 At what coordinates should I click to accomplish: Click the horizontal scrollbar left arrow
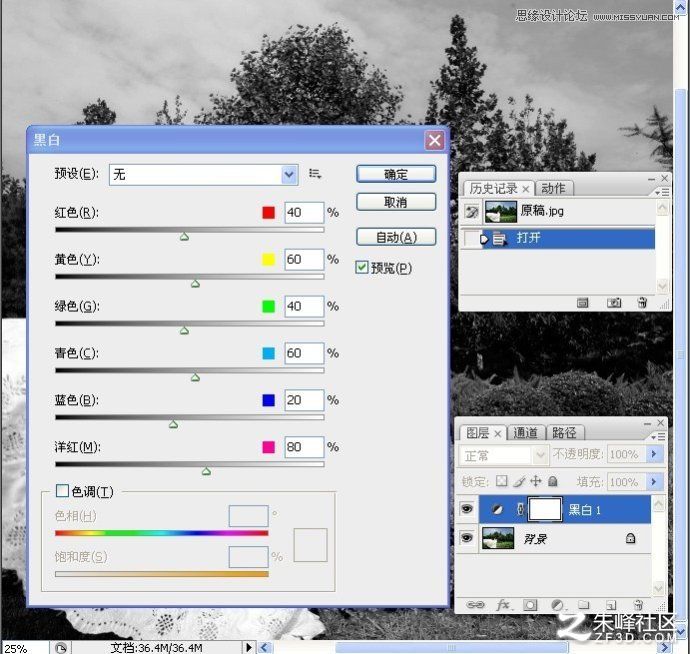(x=264, y=647)
